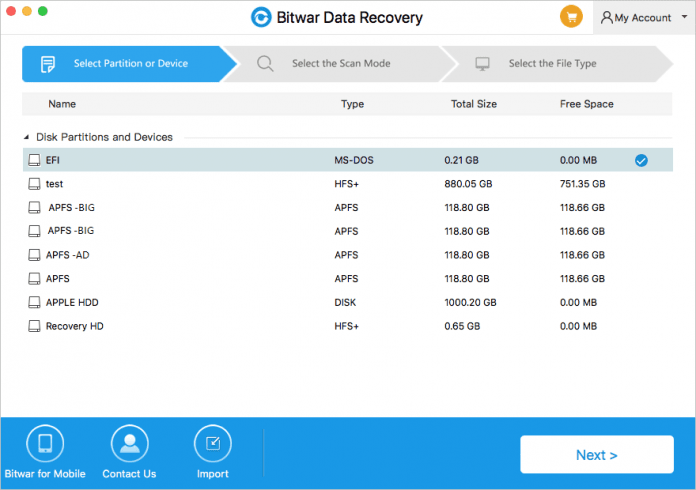
Task: Sort by the Total Size column header
Action: point(475,104)
